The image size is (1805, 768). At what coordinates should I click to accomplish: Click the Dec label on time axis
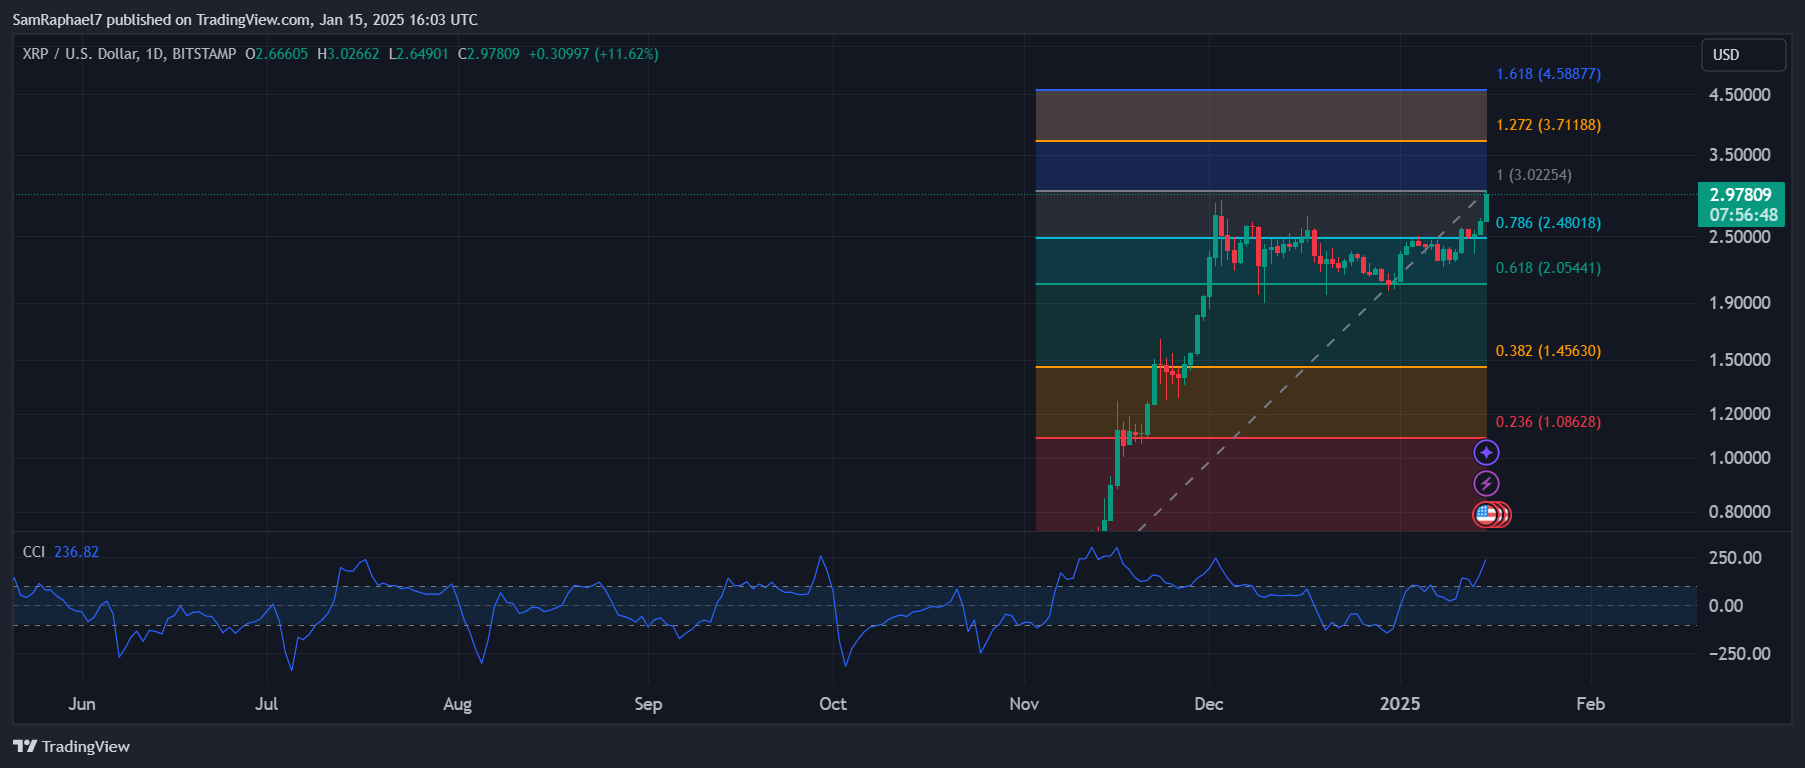point(1209,704)
